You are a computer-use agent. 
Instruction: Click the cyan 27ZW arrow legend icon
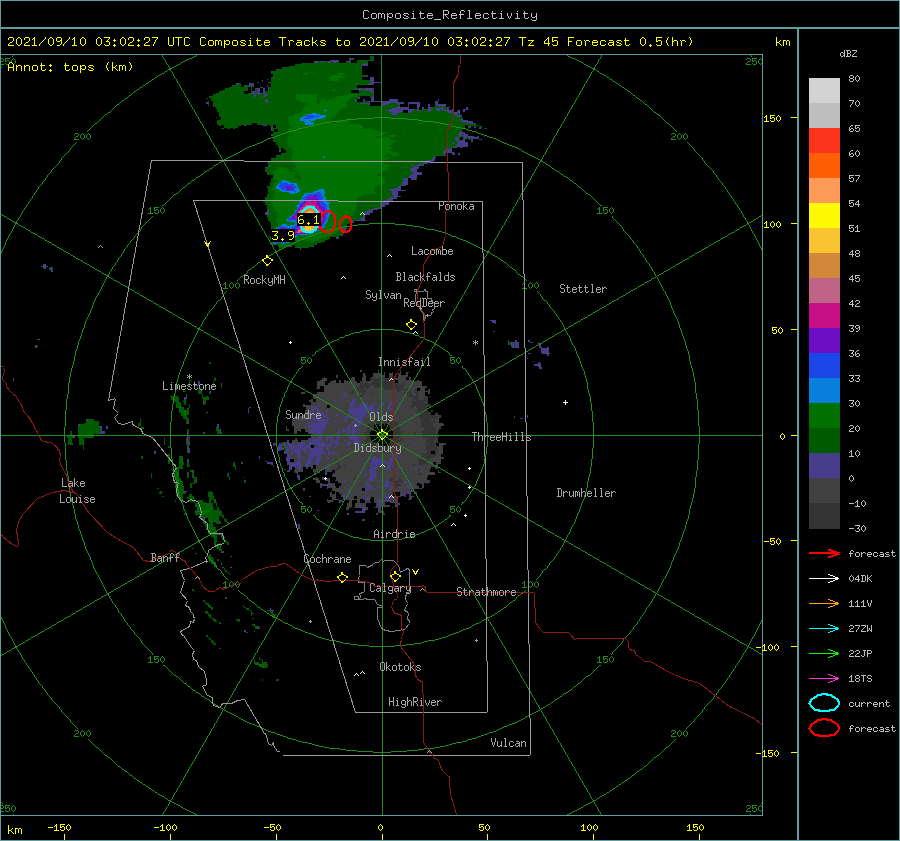pos(824,629)
